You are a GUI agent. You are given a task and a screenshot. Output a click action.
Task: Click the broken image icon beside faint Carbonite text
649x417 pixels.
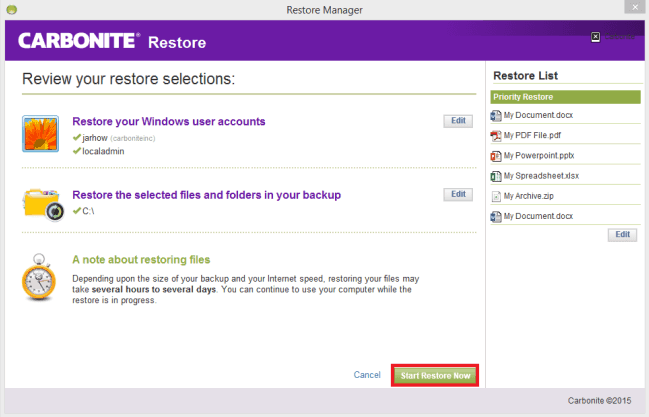pyautogui.click(x=595, y=37)
